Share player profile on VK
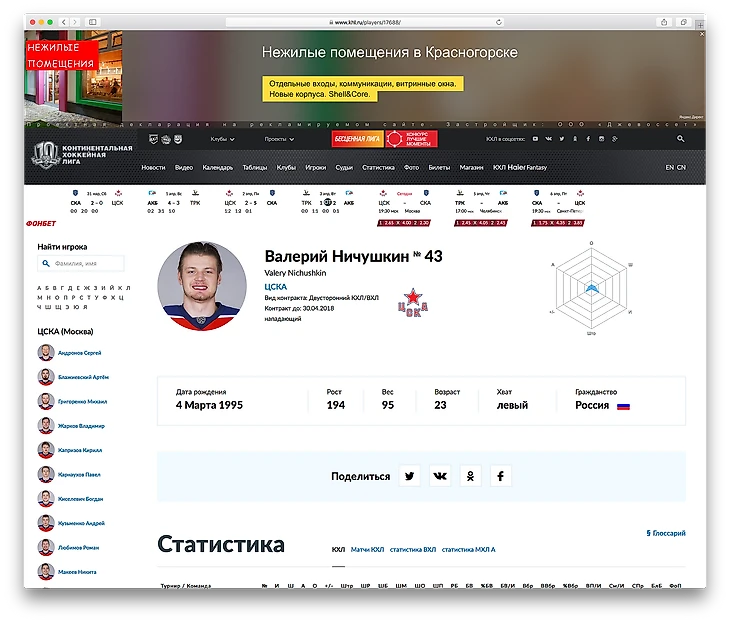Screen dimensions: 730x623 click(x=440, y=476)
